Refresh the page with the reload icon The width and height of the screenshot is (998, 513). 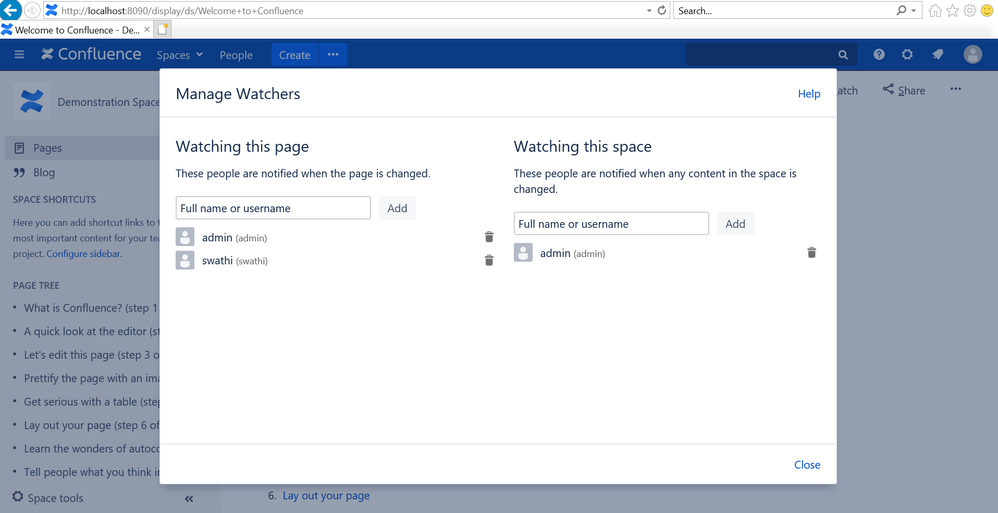(x=661, y=10)
